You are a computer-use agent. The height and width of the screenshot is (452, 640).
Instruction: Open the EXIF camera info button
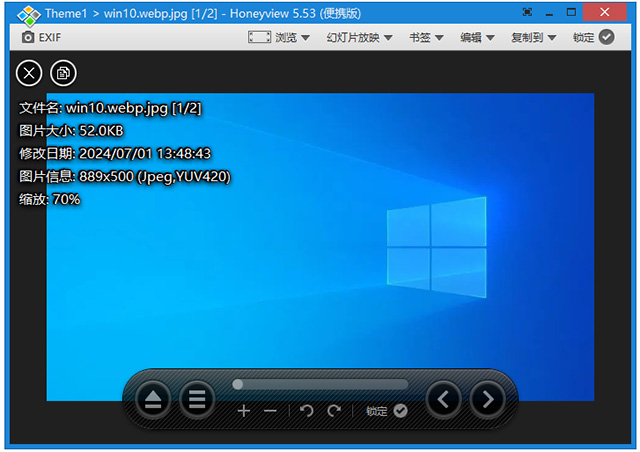(41, 38)
